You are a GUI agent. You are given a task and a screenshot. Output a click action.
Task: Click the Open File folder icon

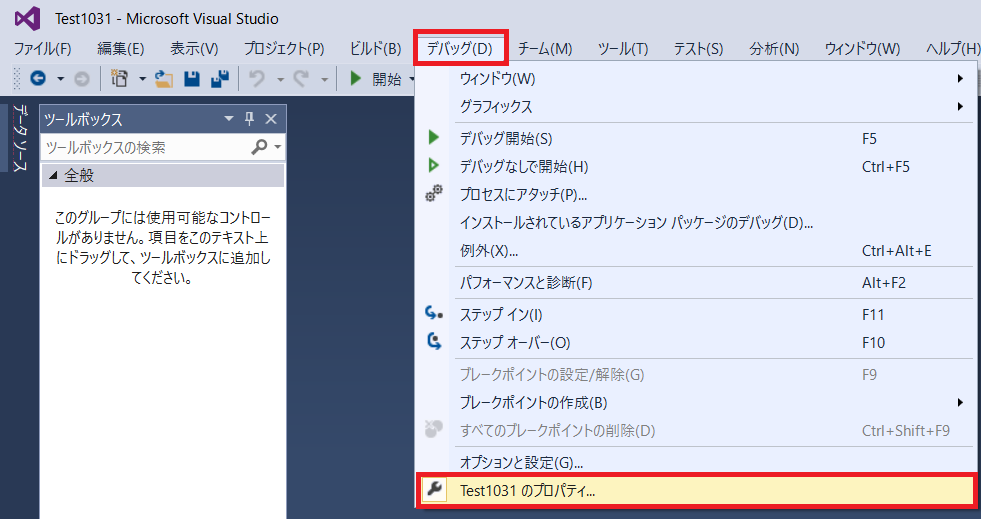click(164, 79)
